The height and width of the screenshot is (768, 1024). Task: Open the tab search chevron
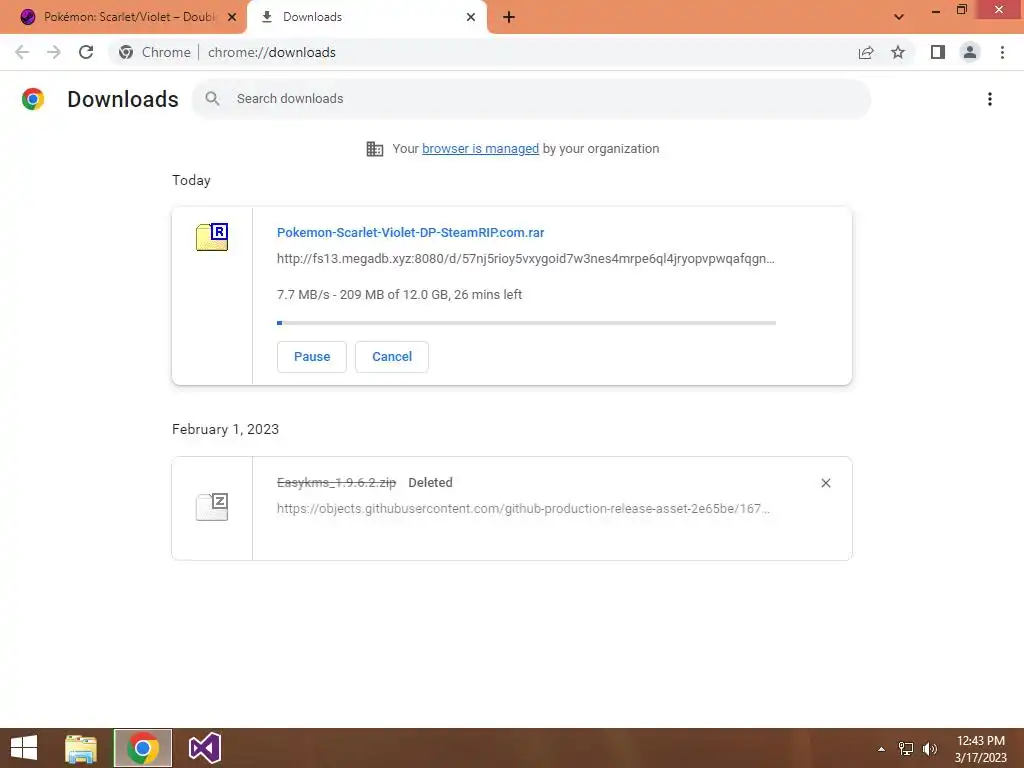899,17
